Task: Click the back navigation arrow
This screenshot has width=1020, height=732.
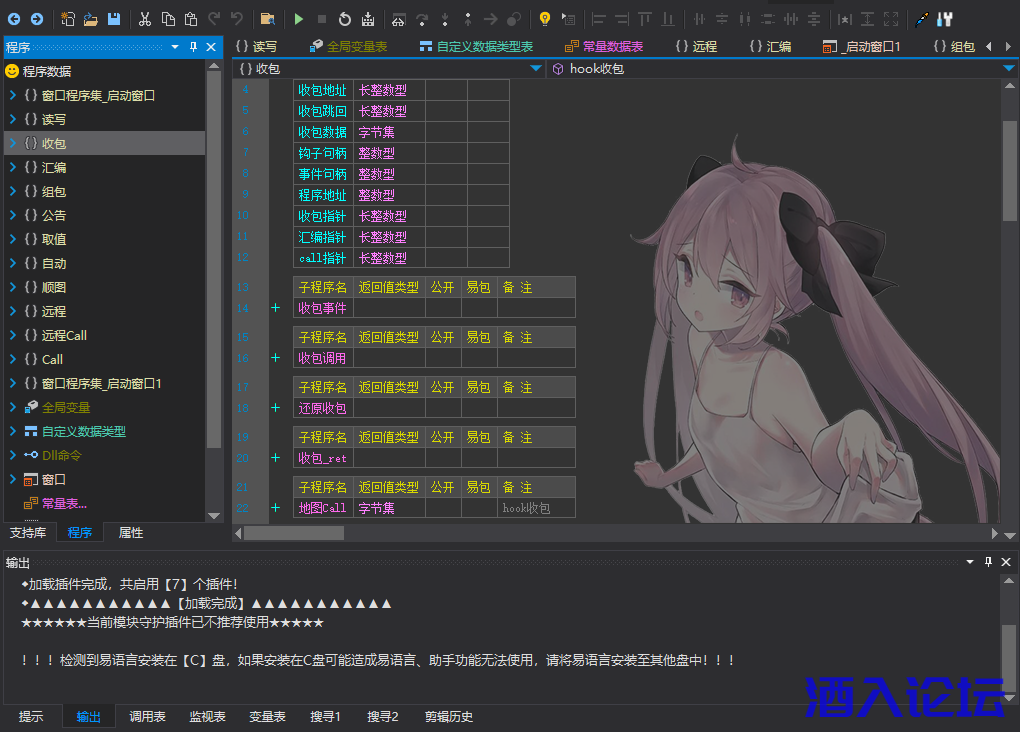Action: (x=14, y=18)
